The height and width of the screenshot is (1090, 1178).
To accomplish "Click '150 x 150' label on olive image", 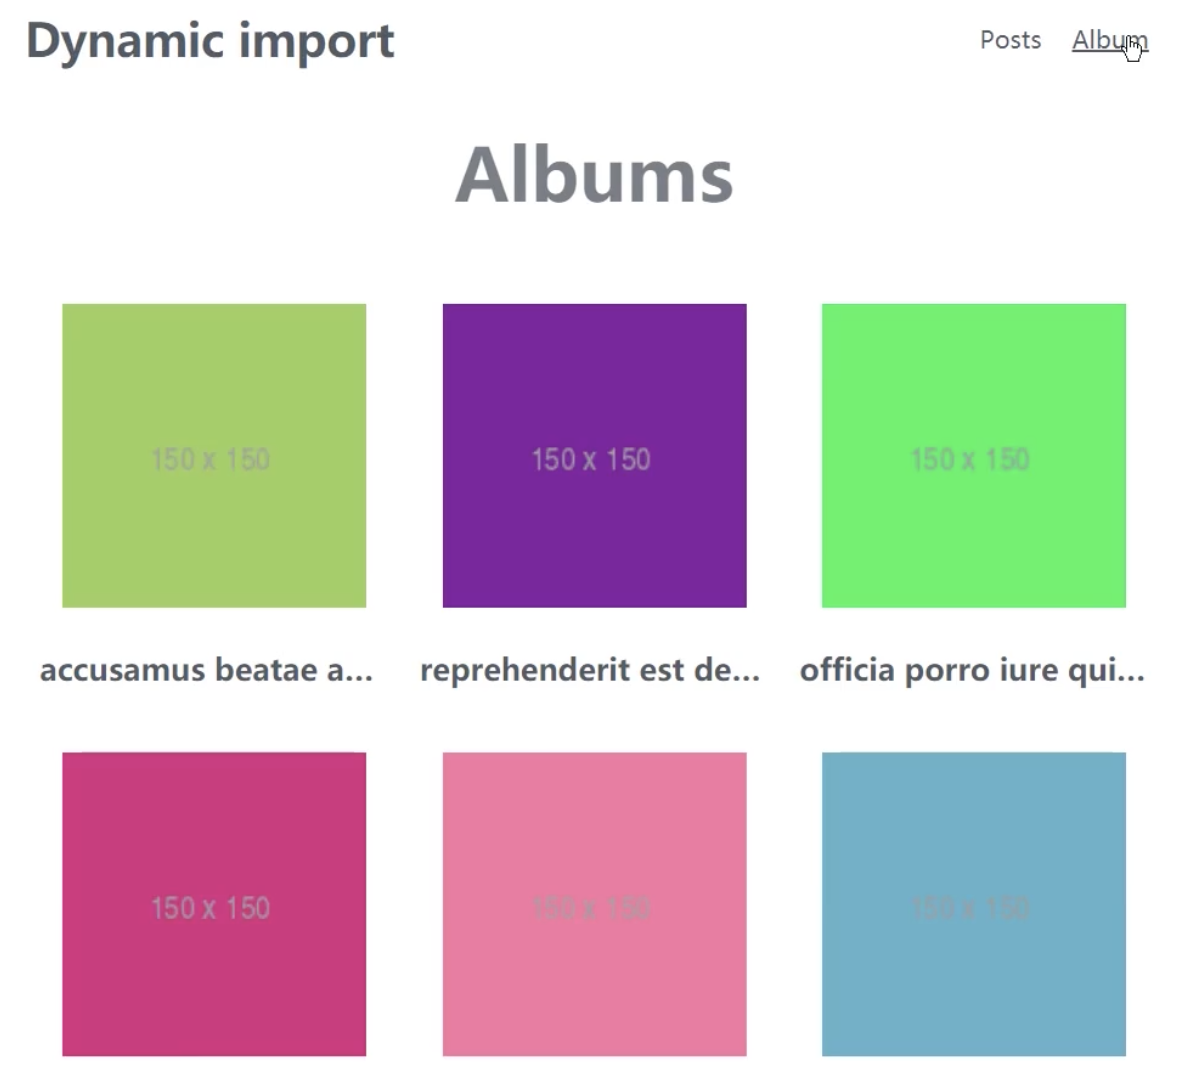I will pyautogui.click(x=210, y=460).
